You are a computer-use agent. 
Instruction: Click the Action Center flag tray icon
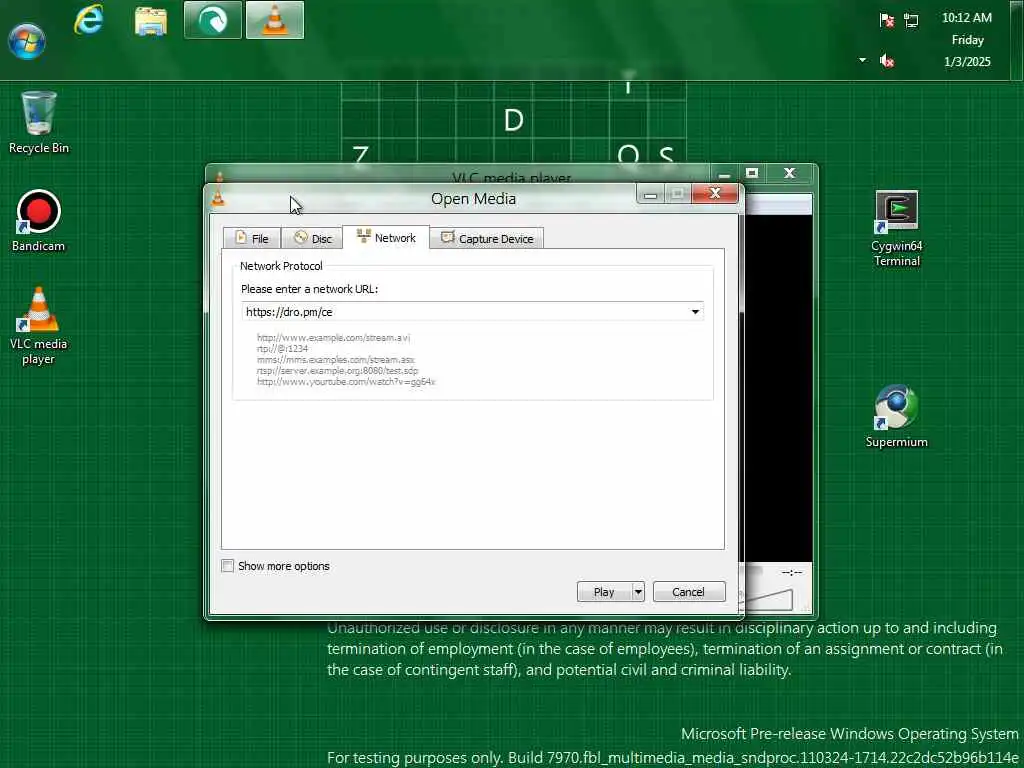pos(886,20)
